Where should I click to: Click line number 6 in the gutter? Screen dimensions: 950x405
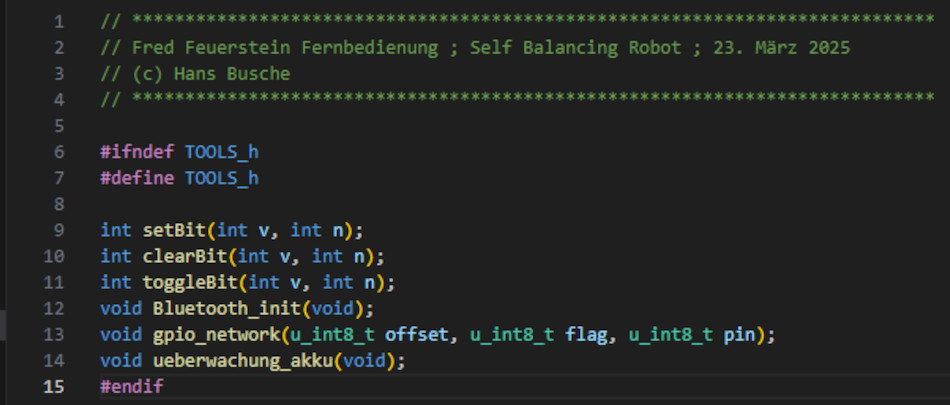[x=58, y=152]
